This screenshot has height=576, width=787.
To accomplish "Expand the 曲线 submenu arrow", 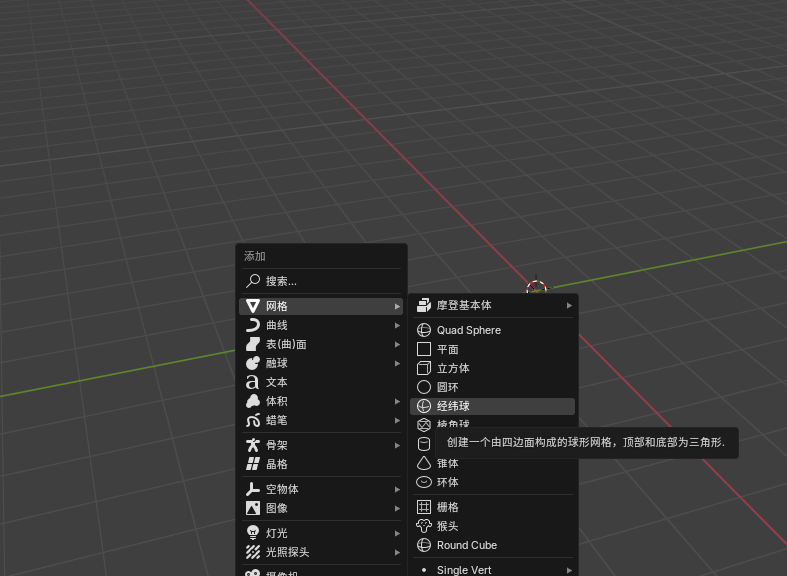I will (x=397, y=325).
